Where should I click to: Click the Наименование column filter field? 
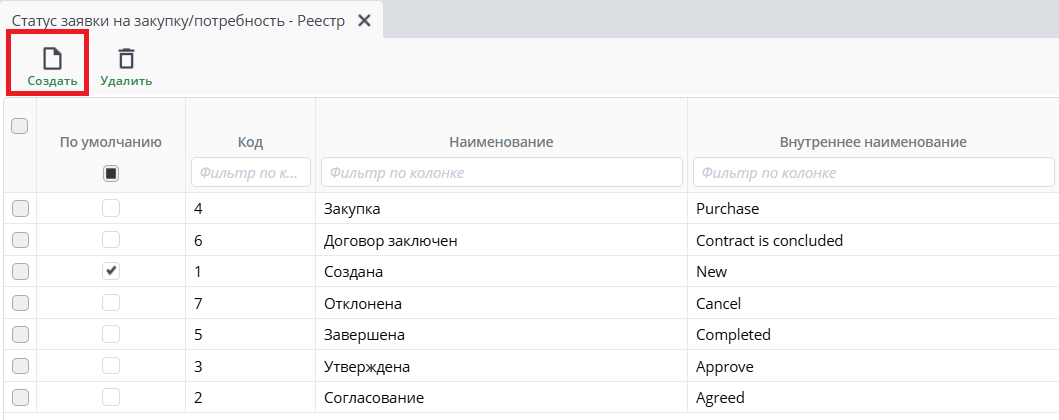(501, 173)
